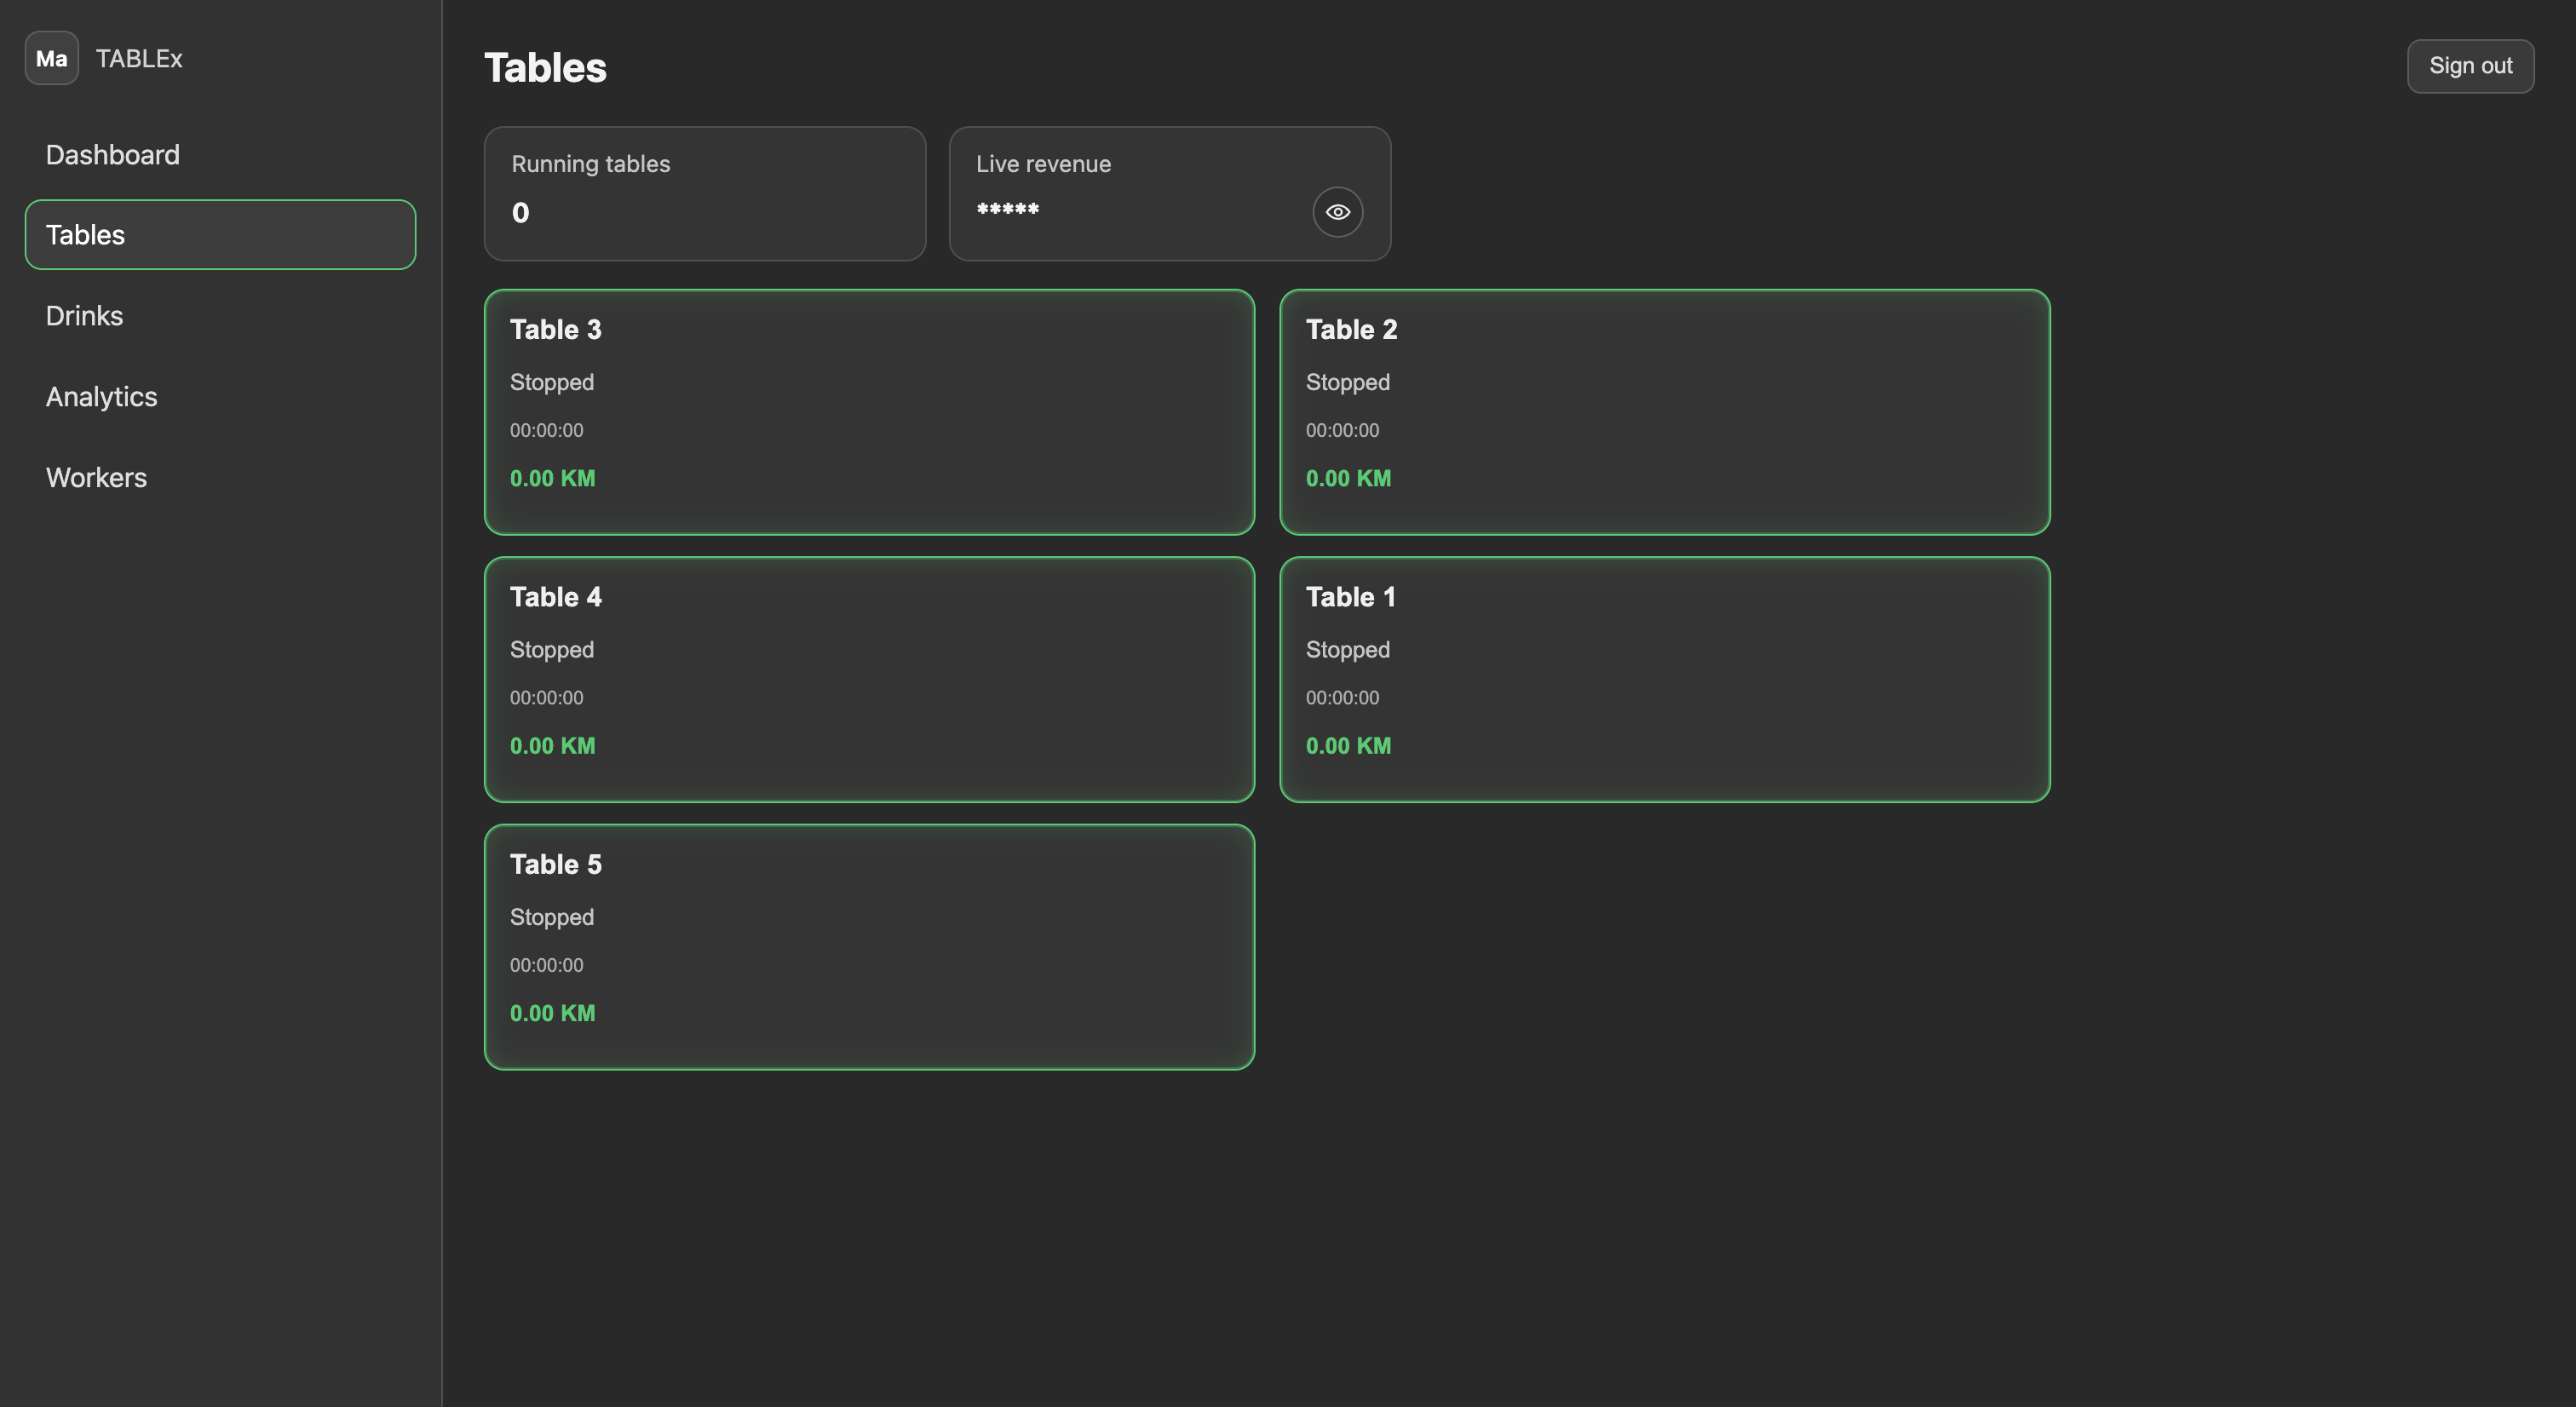The image size is (2576, 1407).
Task: Click Stopped status on Table 1
Action: pos(1347,650)
